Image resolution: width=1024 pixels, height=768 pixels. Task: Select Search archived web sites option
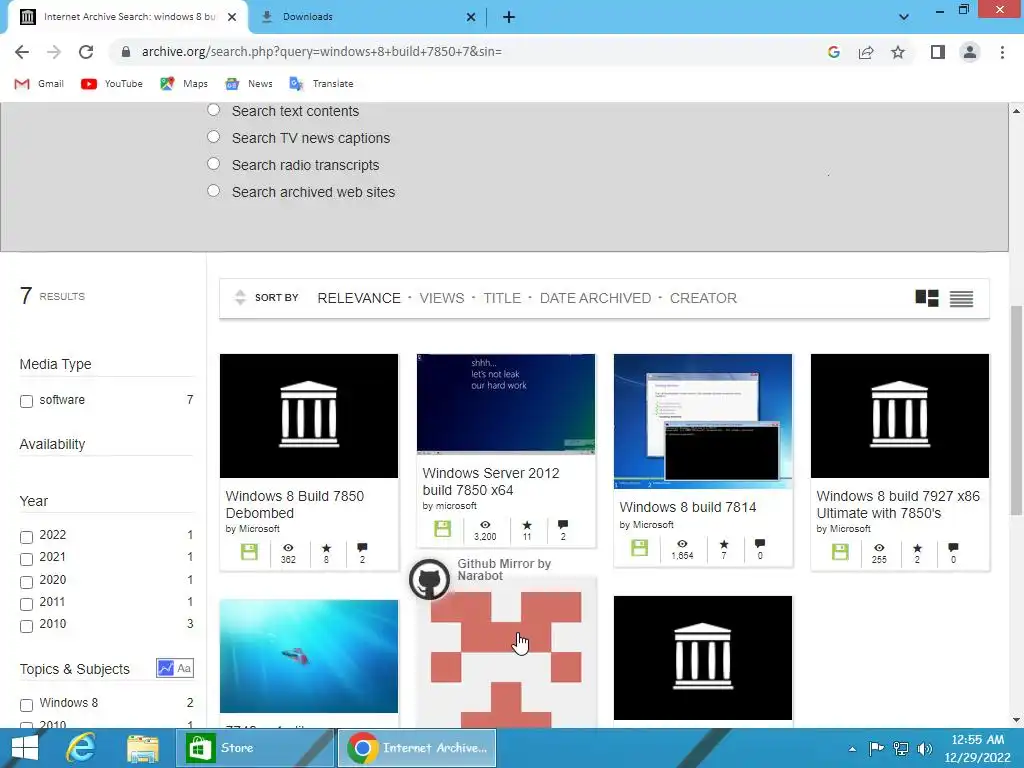click(x=214, y=191)
